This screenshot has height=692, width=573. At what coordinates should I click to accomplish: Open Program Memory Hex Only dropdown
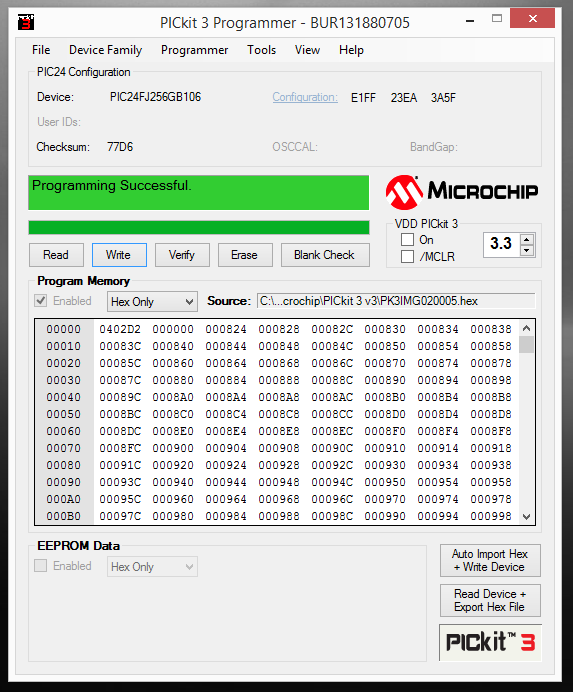click(x=152, y=302)
